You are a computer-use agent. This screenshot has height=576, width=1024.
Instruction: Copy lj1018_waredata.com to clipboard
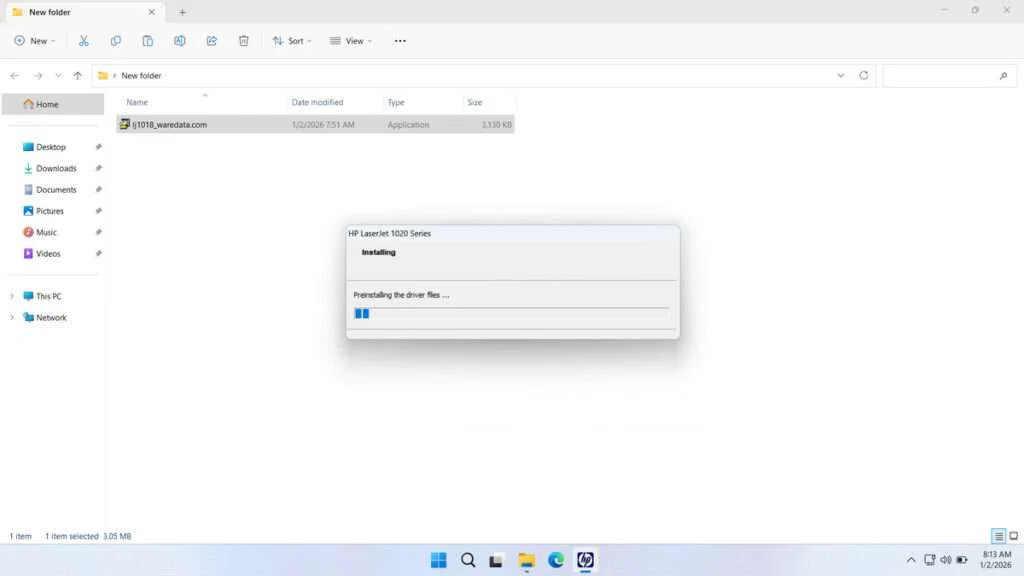coord(115,40)
